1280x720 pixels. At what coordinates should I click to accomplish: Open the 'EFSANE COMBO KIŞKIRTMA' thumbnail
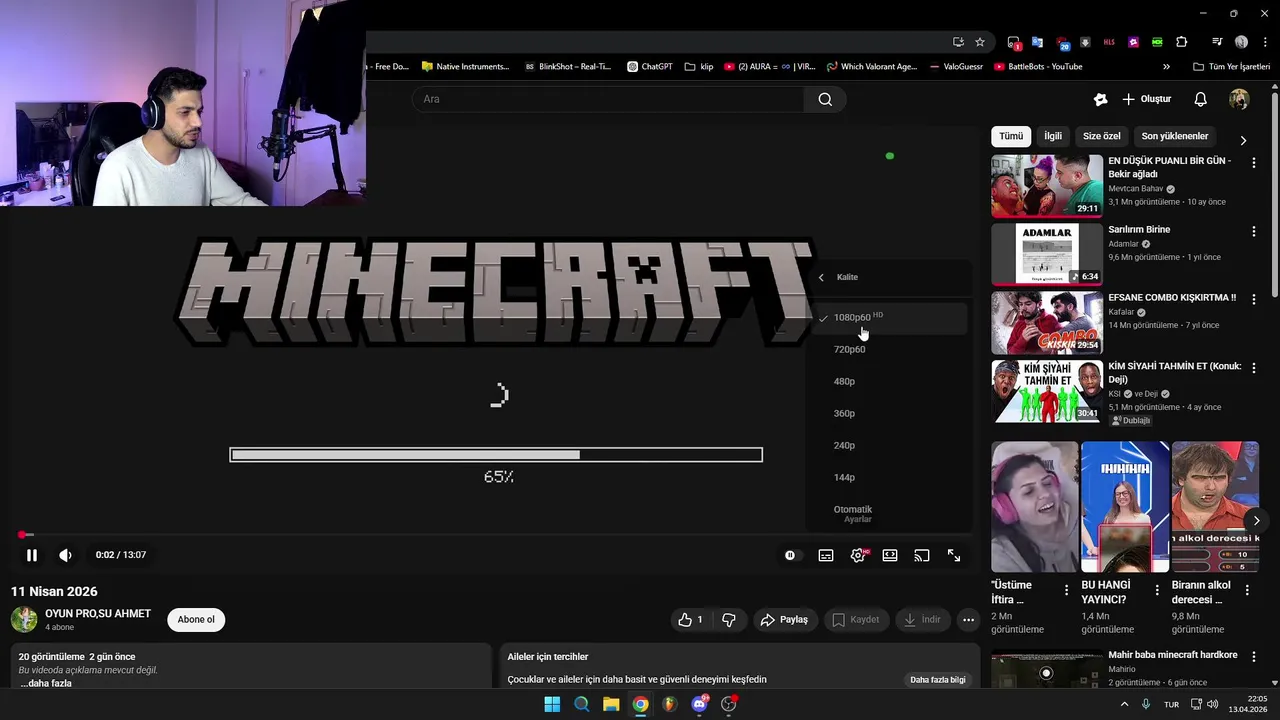(x=1047, y=323)
